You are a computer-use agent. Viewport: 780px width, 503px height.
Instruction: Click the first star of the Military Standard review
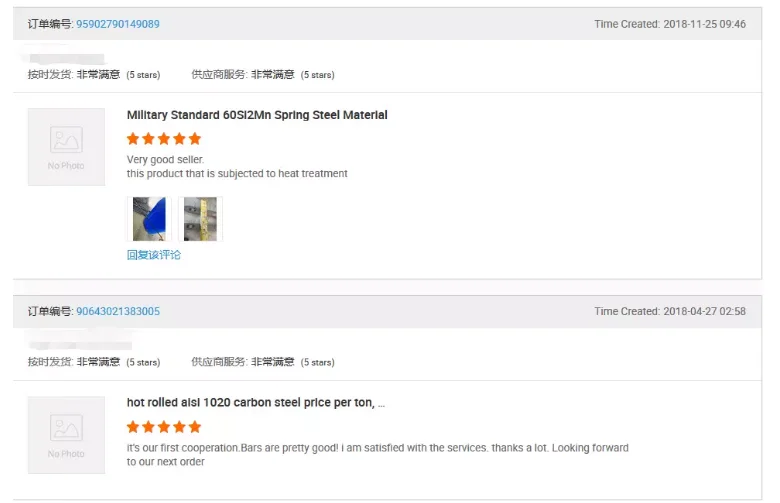pyautogui.click(x=133, y=139)
